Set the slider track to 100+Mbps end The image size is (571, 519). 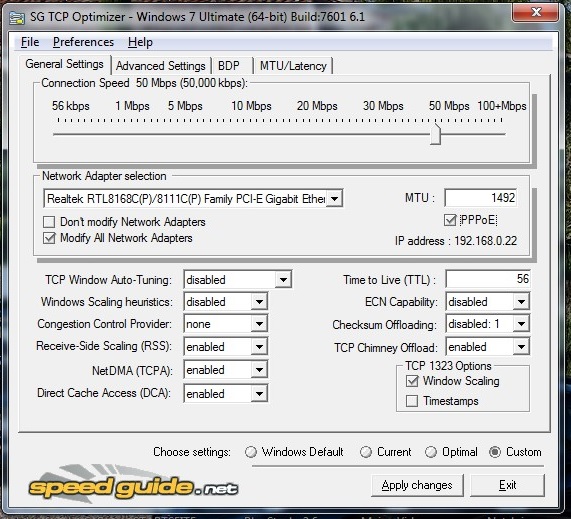502,134
